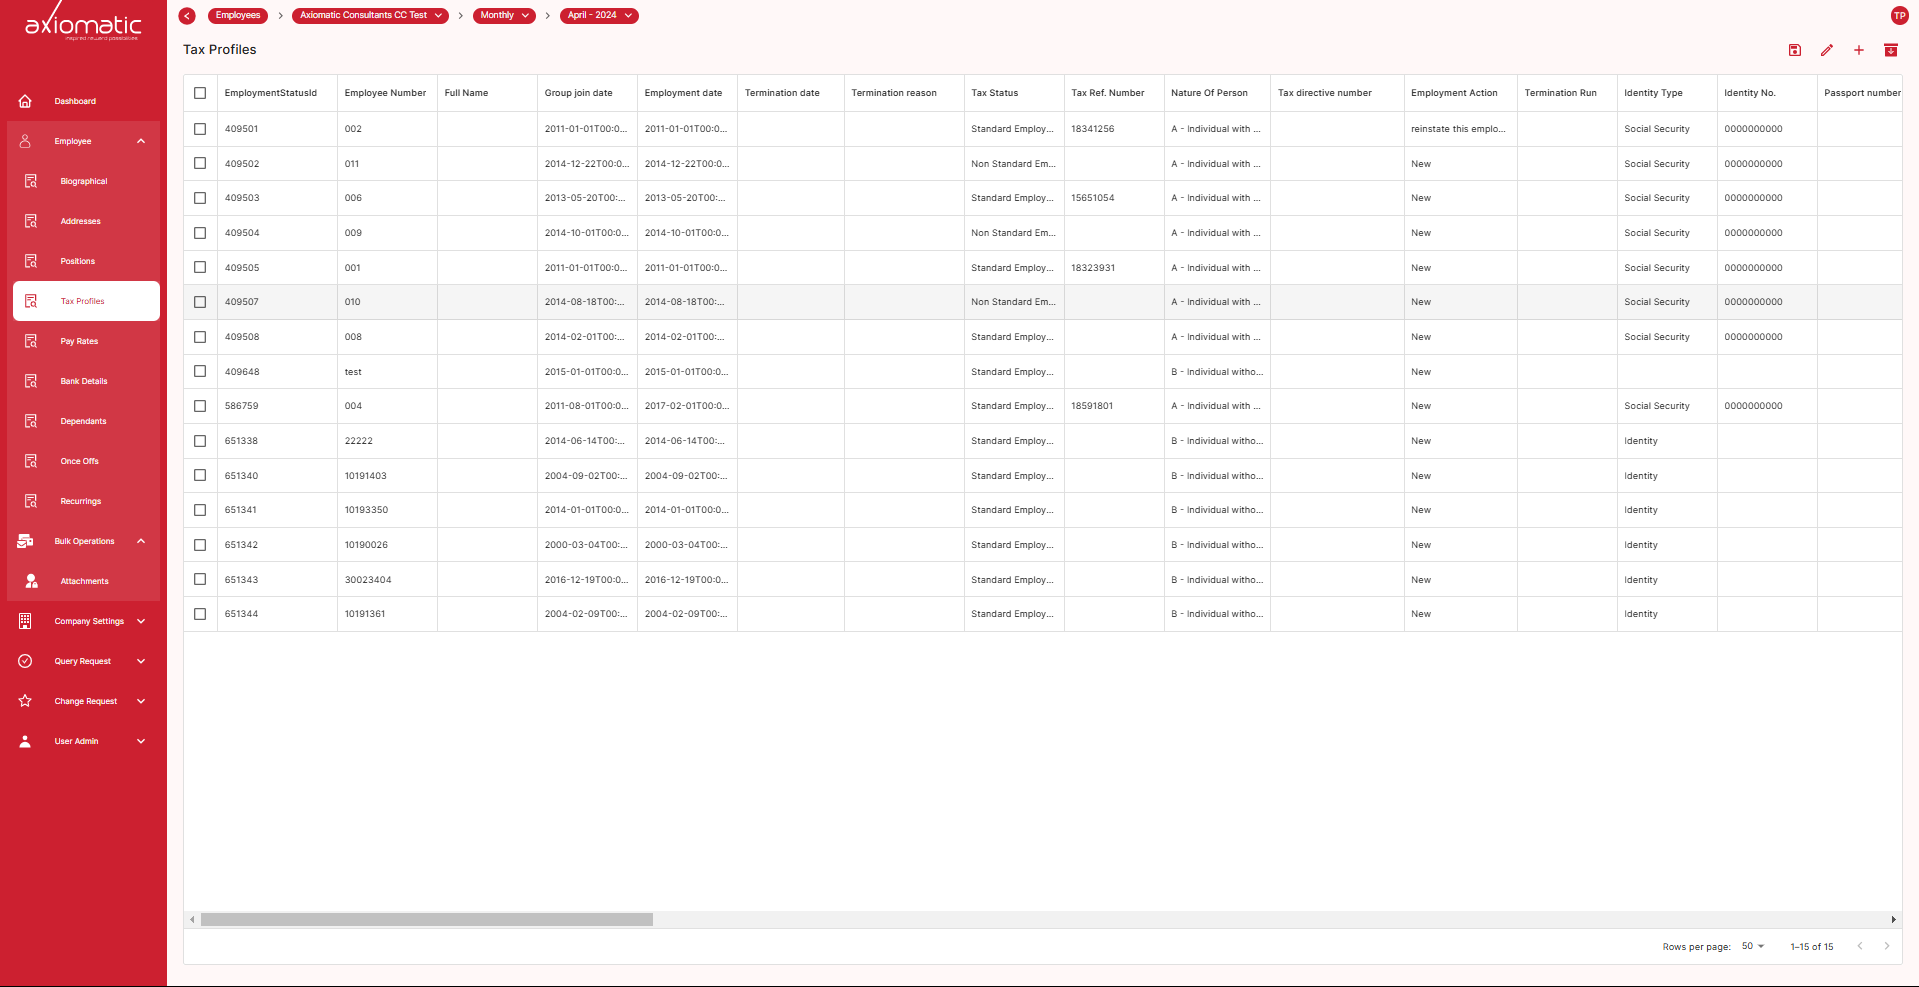The width and height of the screenshot is (1919, 987).
Task: Tick the checkbox for row 409501
Action: (x=200, y=129)
